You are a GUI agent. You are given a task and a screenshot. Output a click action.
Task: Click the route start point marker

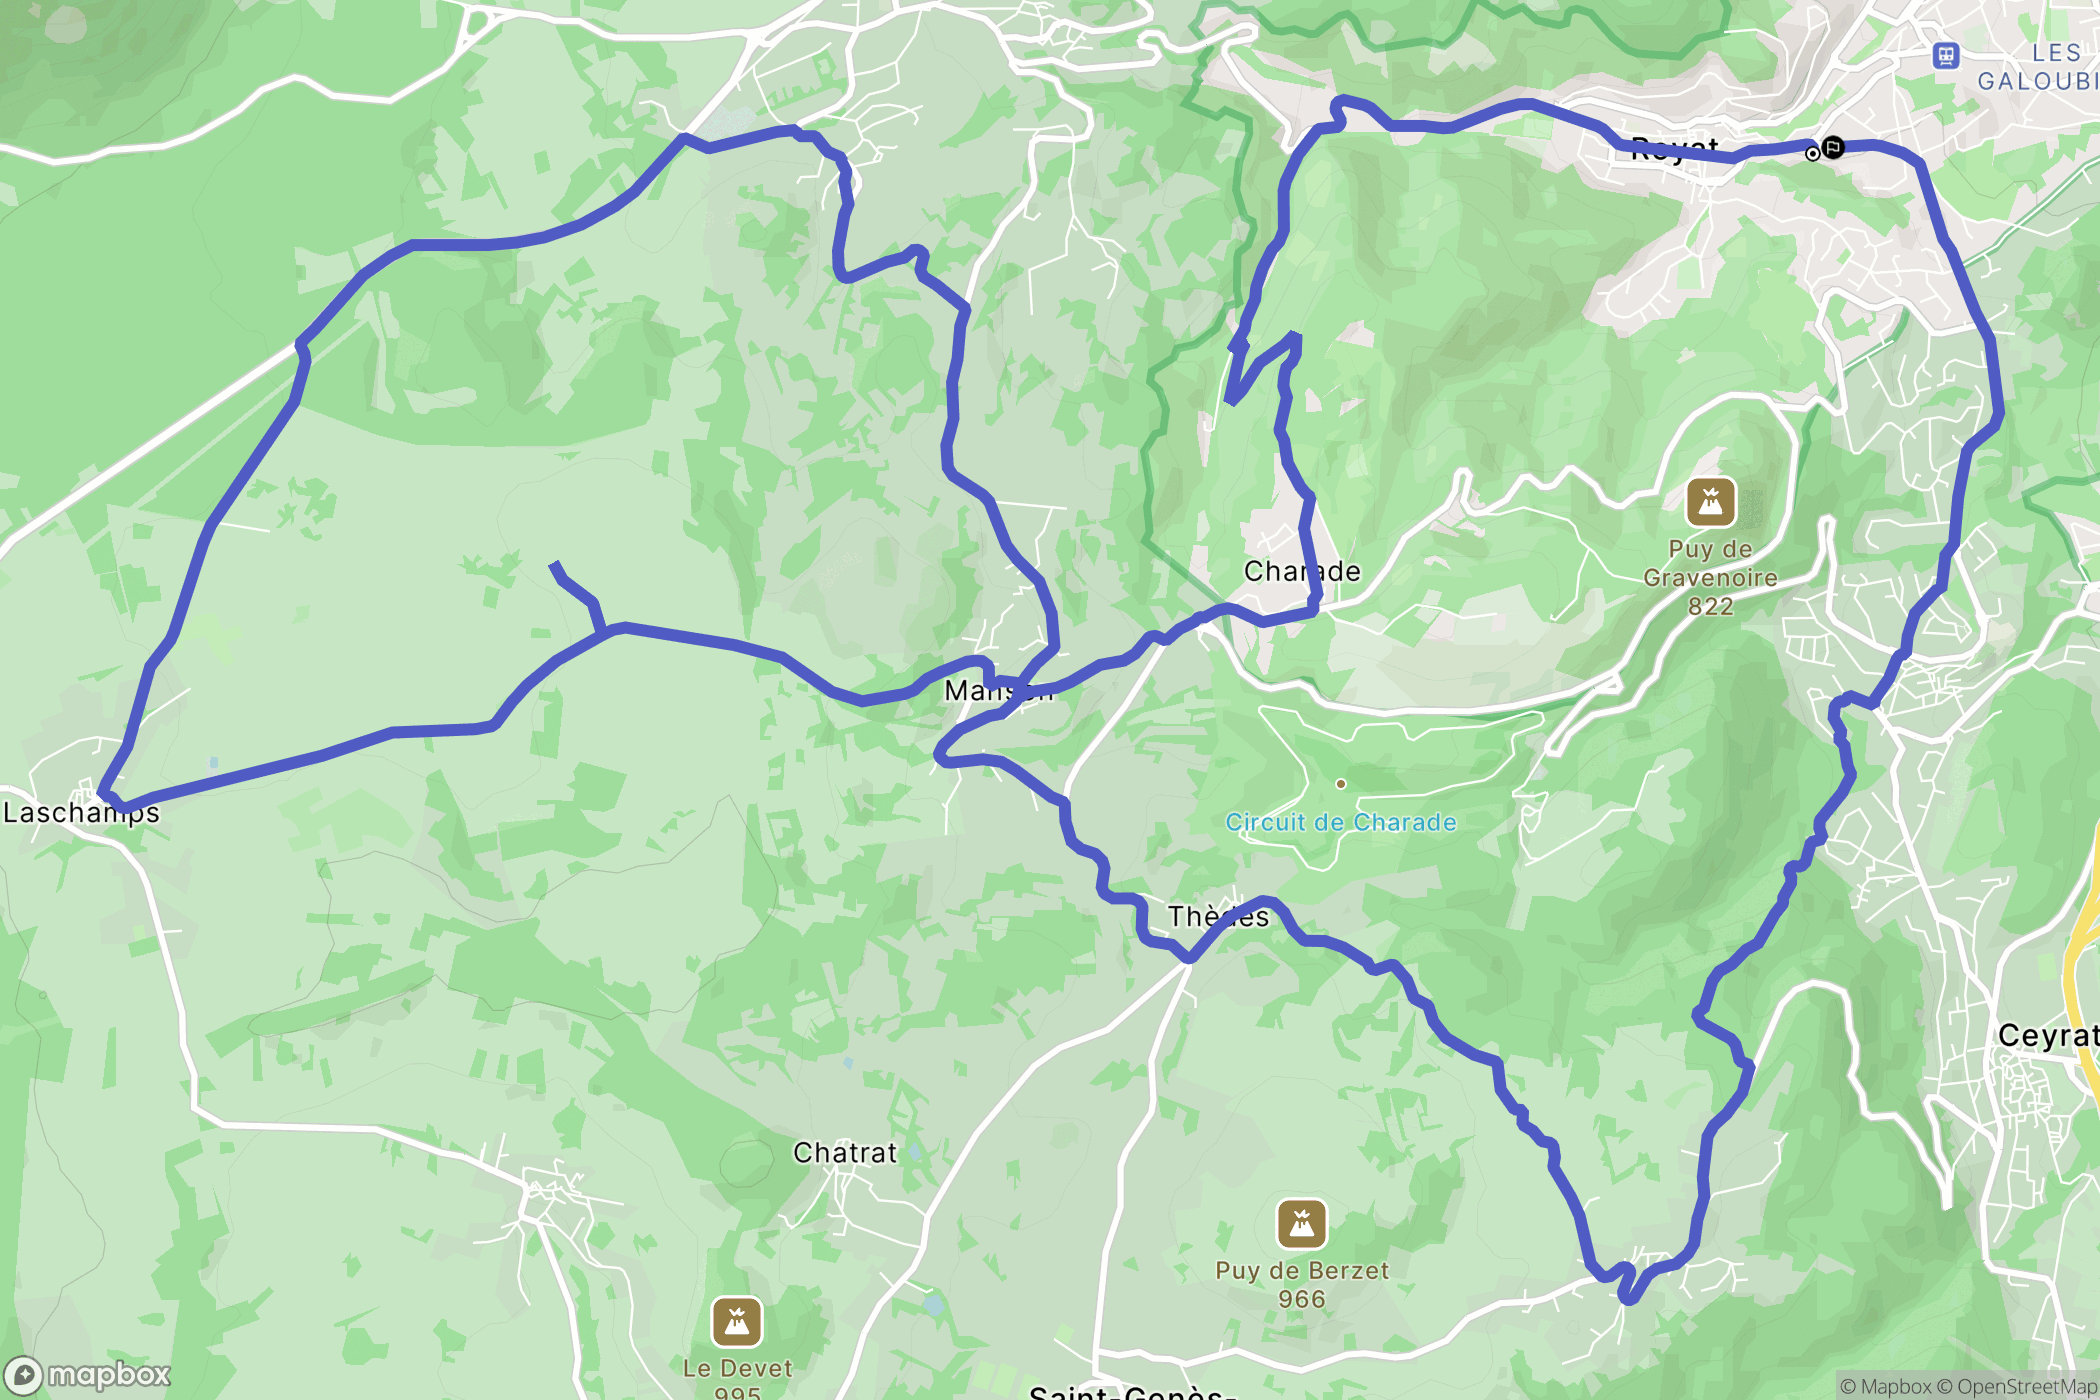coord(1812,154)
